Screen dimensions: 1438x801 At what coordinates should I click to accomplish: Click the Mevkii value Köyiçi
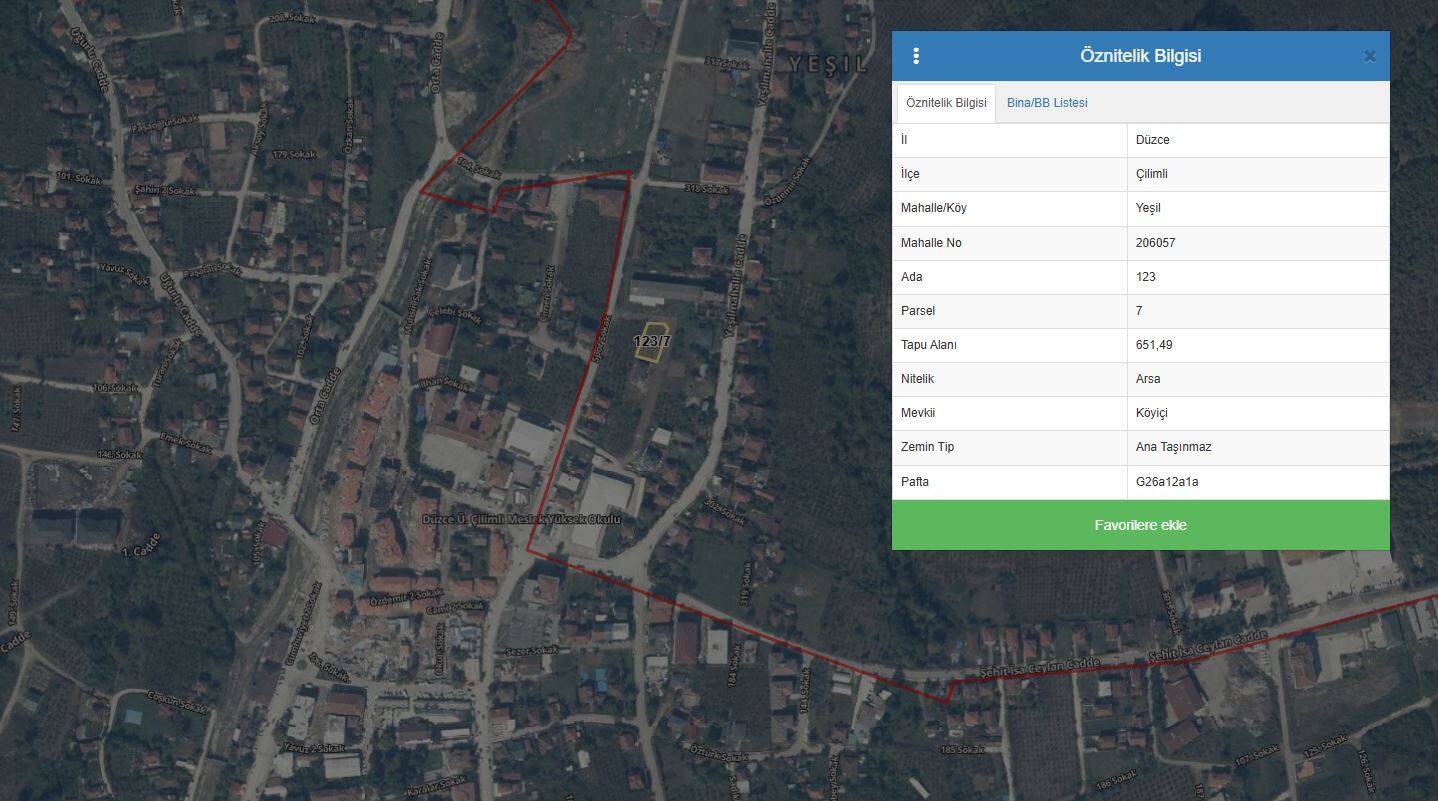(x=1152, y=413)
